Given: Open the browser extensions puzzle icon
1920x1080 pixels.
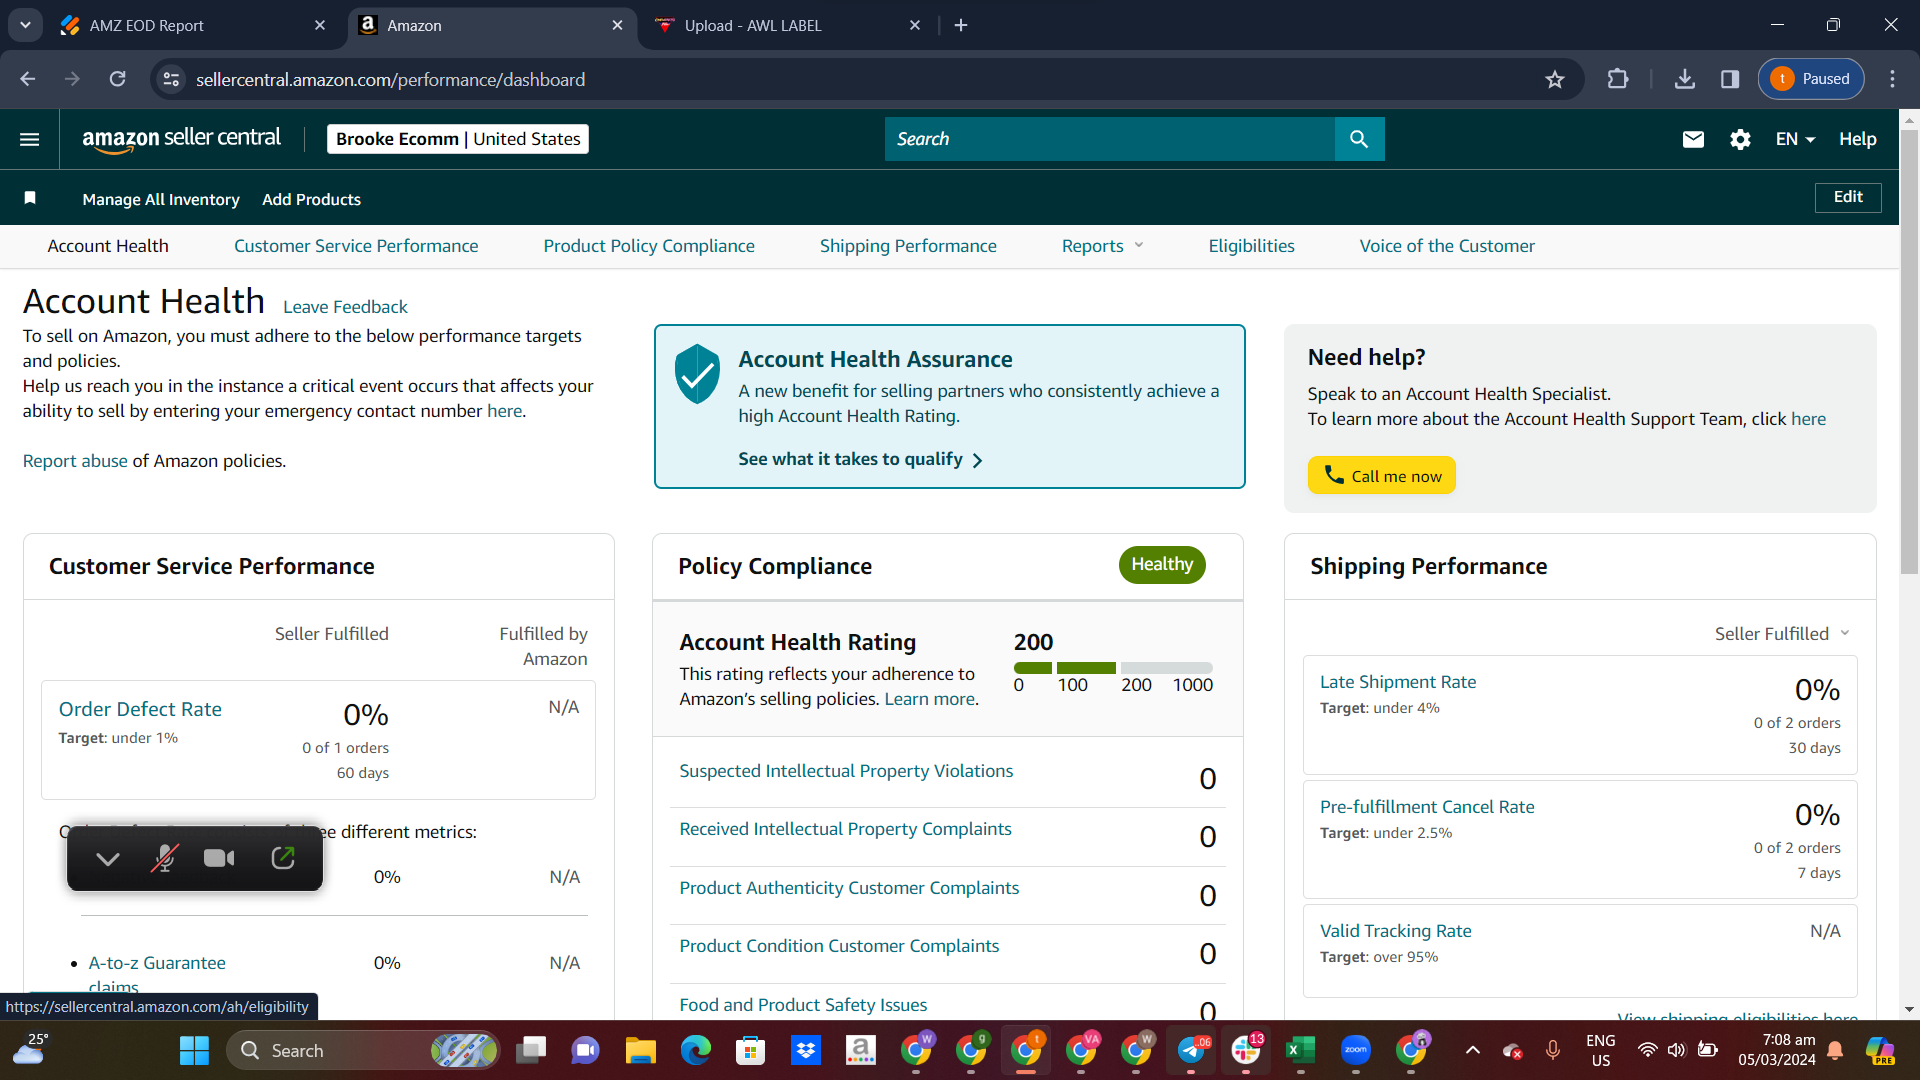Looking at the screenshot, I should (1617, 79).
